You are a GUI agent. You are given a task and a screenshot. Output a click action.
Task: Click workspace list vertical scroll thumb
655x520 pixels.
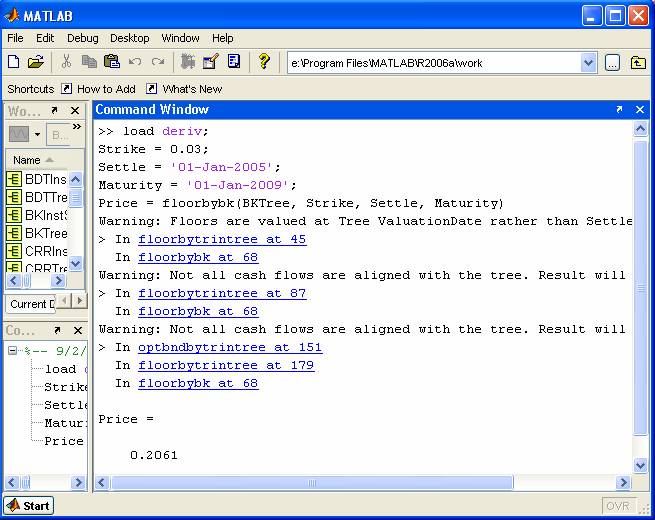(x=76, y=198)
